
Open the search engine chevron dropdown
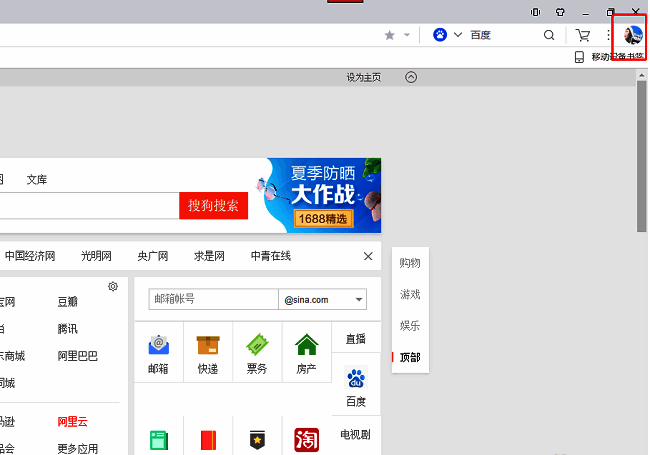point(458,35)
